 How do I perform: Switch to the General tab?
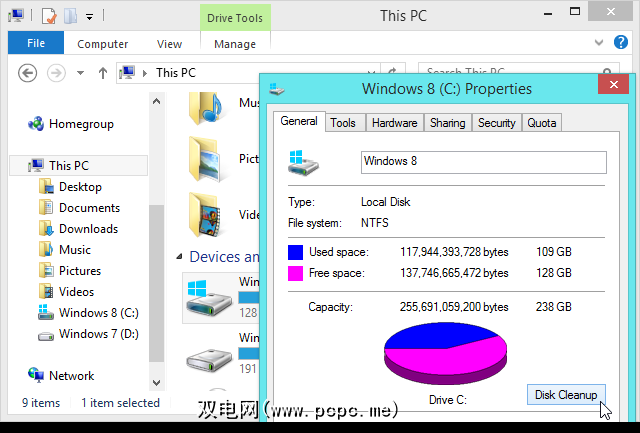[x=299, y=122]
